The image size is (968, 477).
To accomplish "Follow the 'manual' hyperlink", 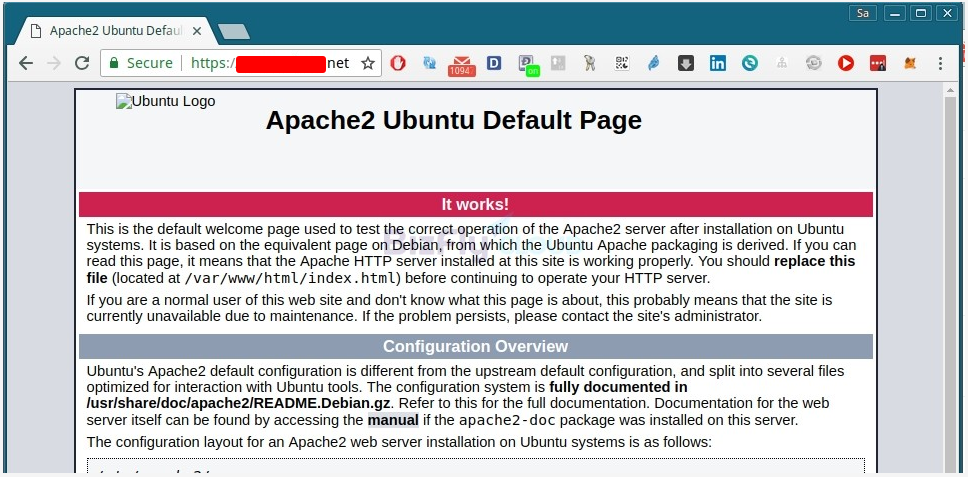I will click(x=393, y=421).
